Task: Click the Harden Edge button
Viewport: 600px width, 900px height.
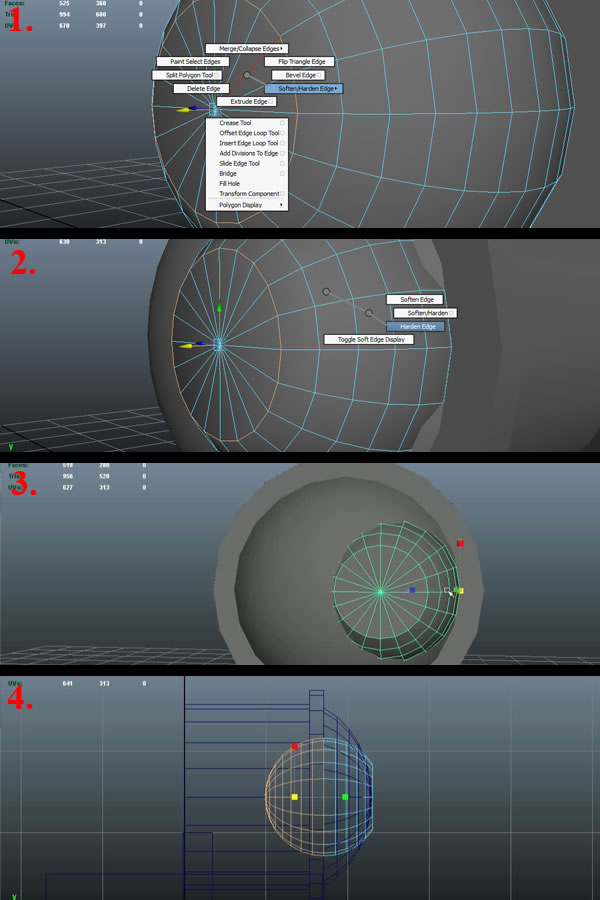Action: pos(415,326)
